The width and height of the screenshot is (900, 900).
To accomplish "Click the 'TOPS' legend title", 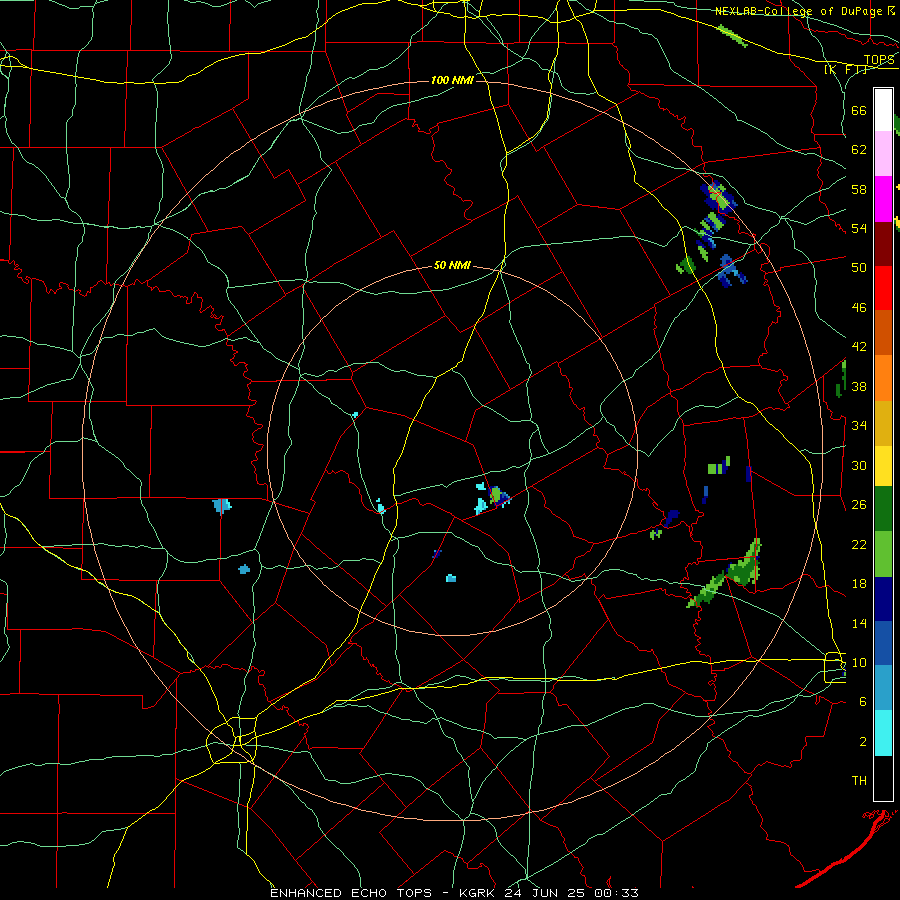I will point(879,60).
